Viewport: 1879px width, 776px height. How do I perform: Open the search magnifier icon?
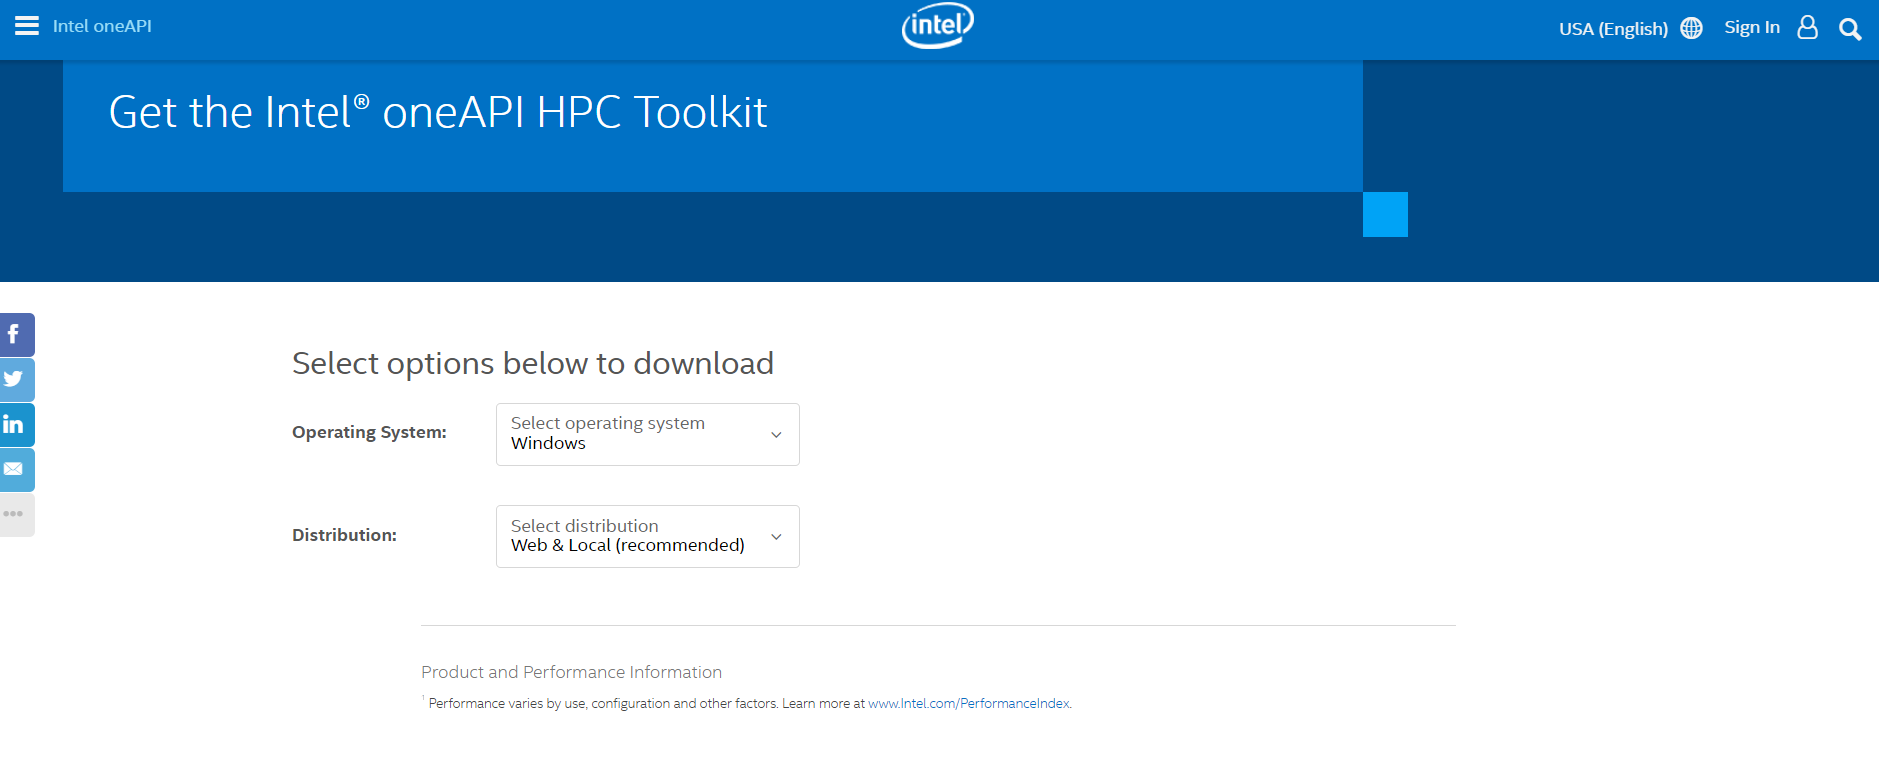[x=1850, y=29]
